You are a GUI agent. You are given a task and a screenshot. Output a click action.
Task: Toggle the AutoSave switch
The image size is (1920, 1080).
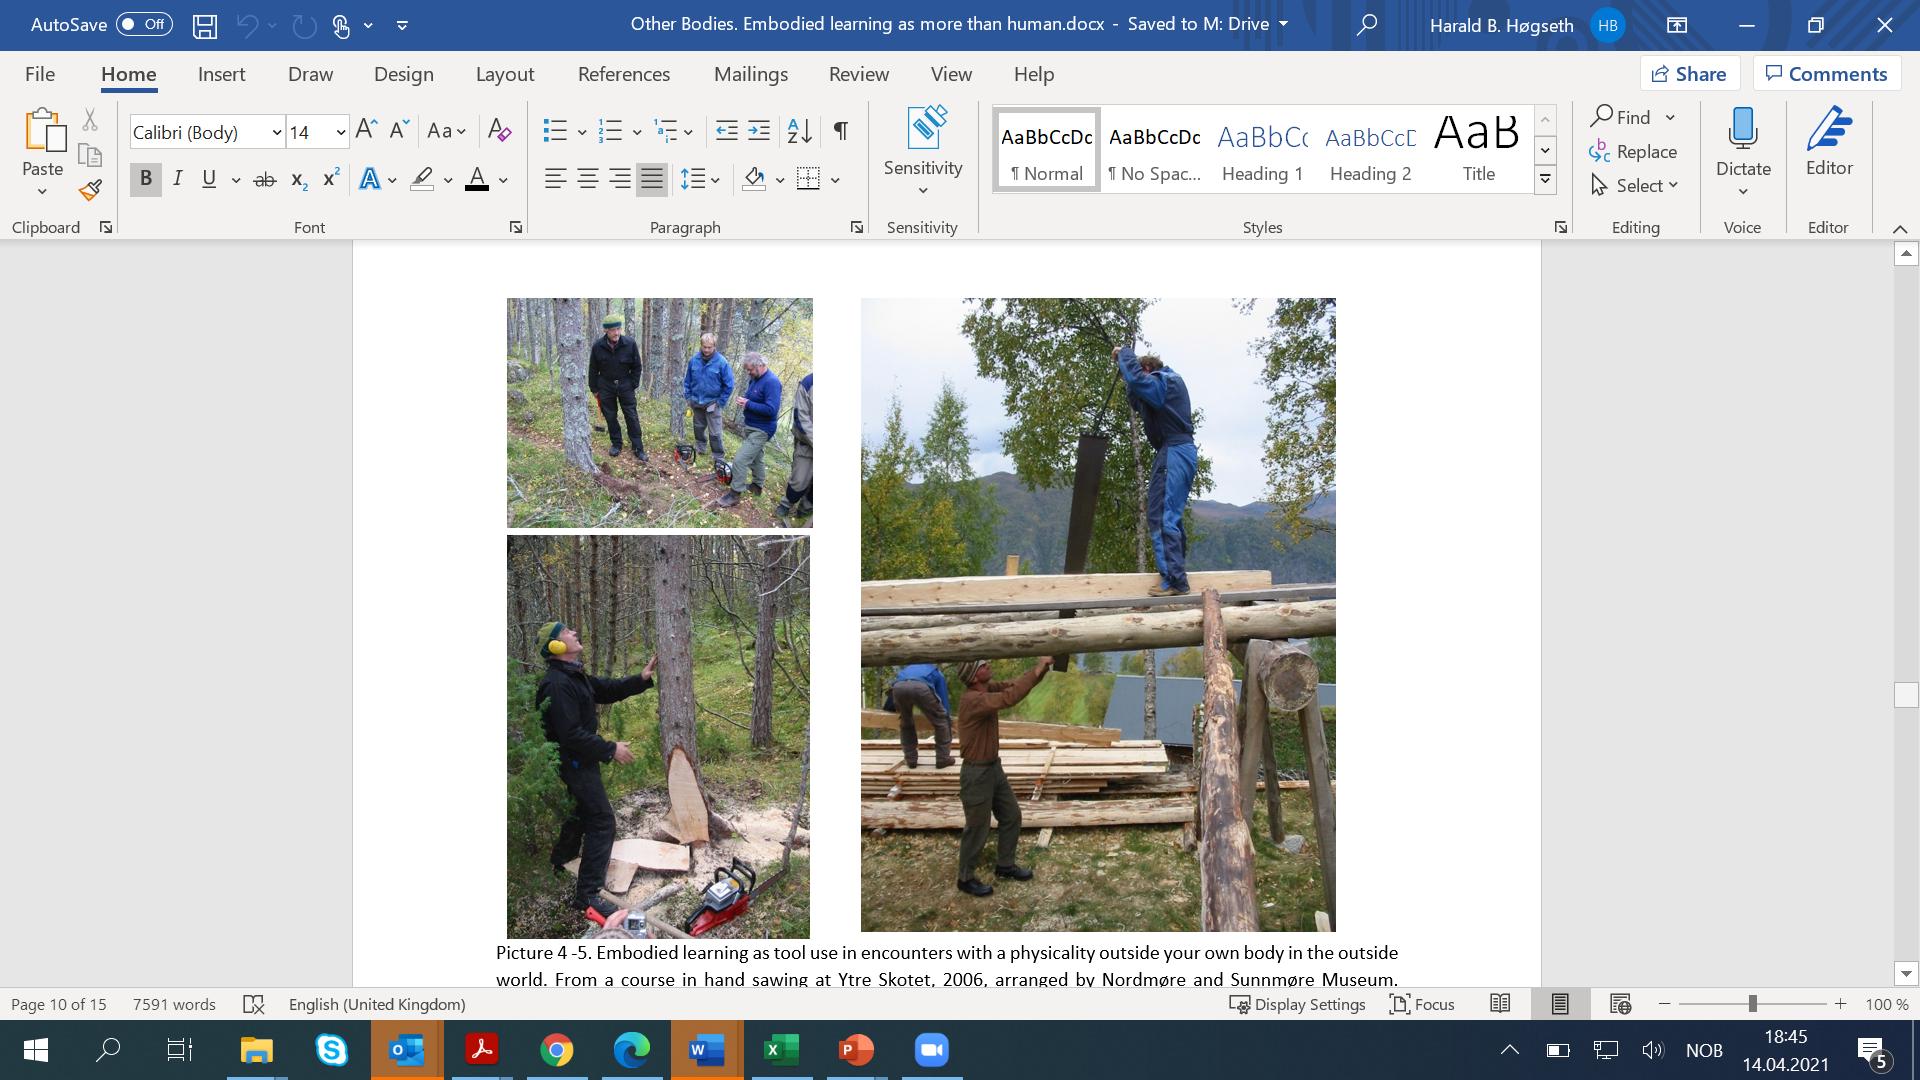tap(144, 24)
